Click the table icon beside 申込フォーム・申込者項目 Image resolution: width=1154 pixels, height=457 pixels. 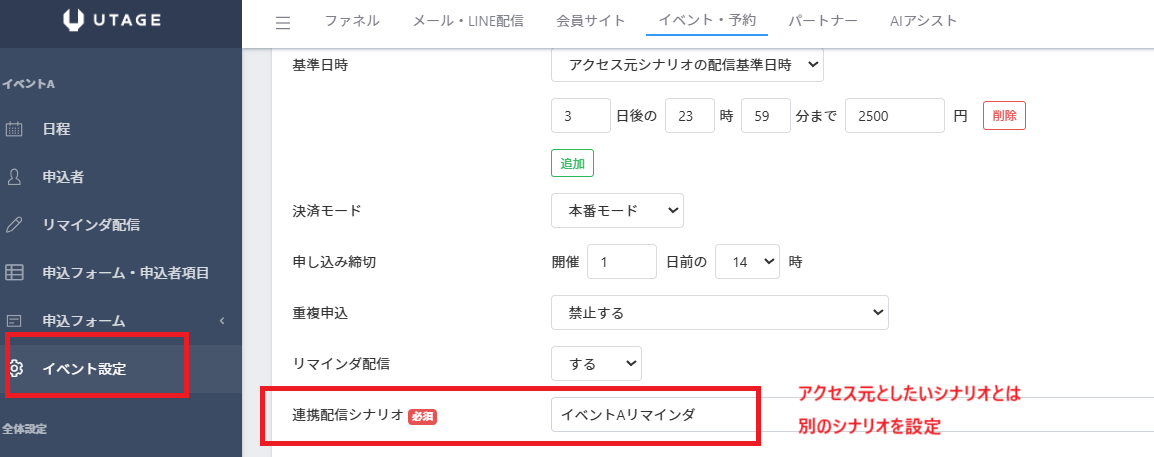coord(15,273)
